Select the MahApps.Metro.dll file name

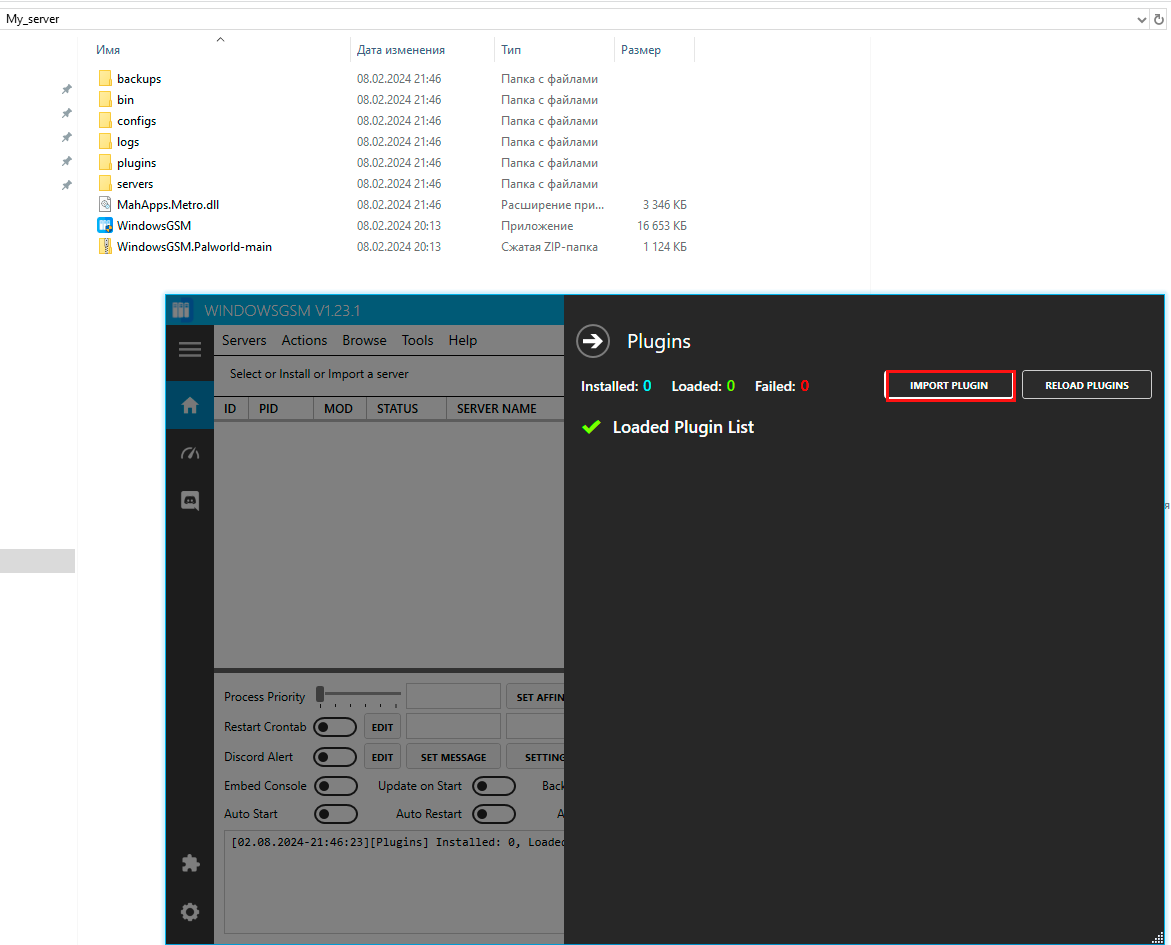click(x=168, y=205)
